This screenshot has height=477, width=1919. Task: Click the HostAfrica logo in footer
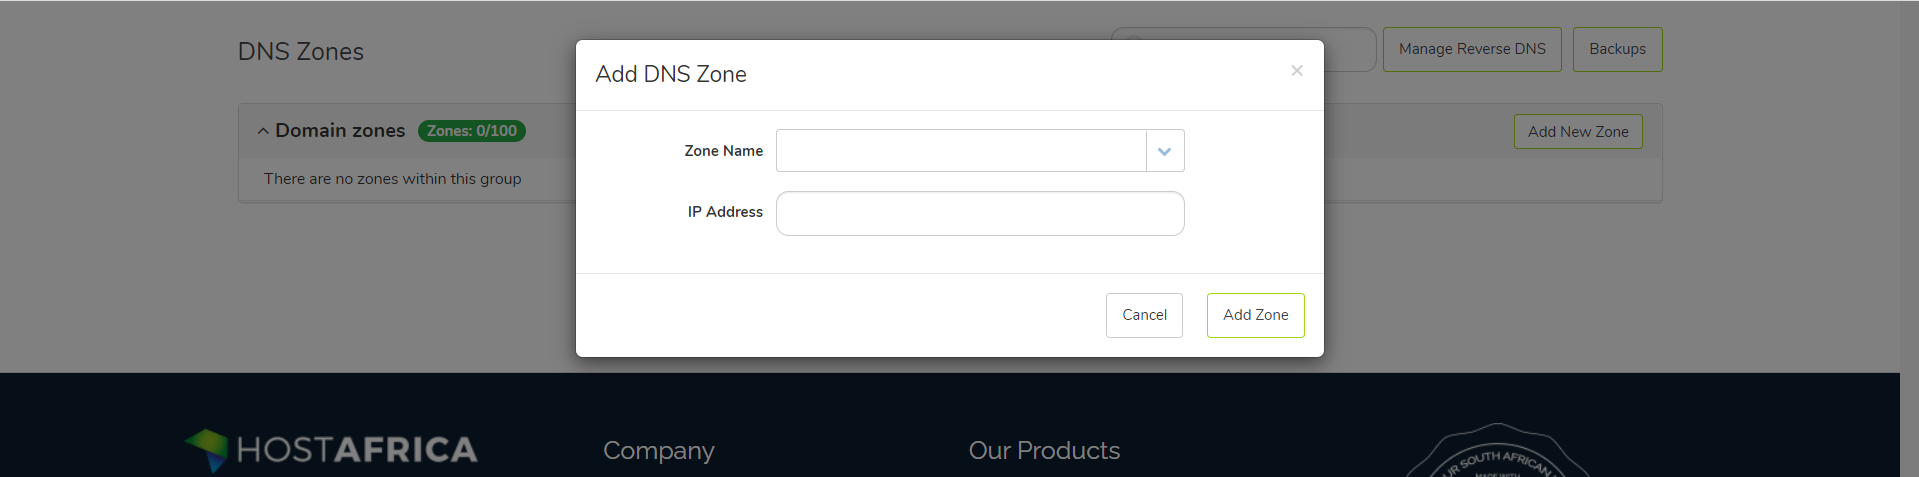331,450
